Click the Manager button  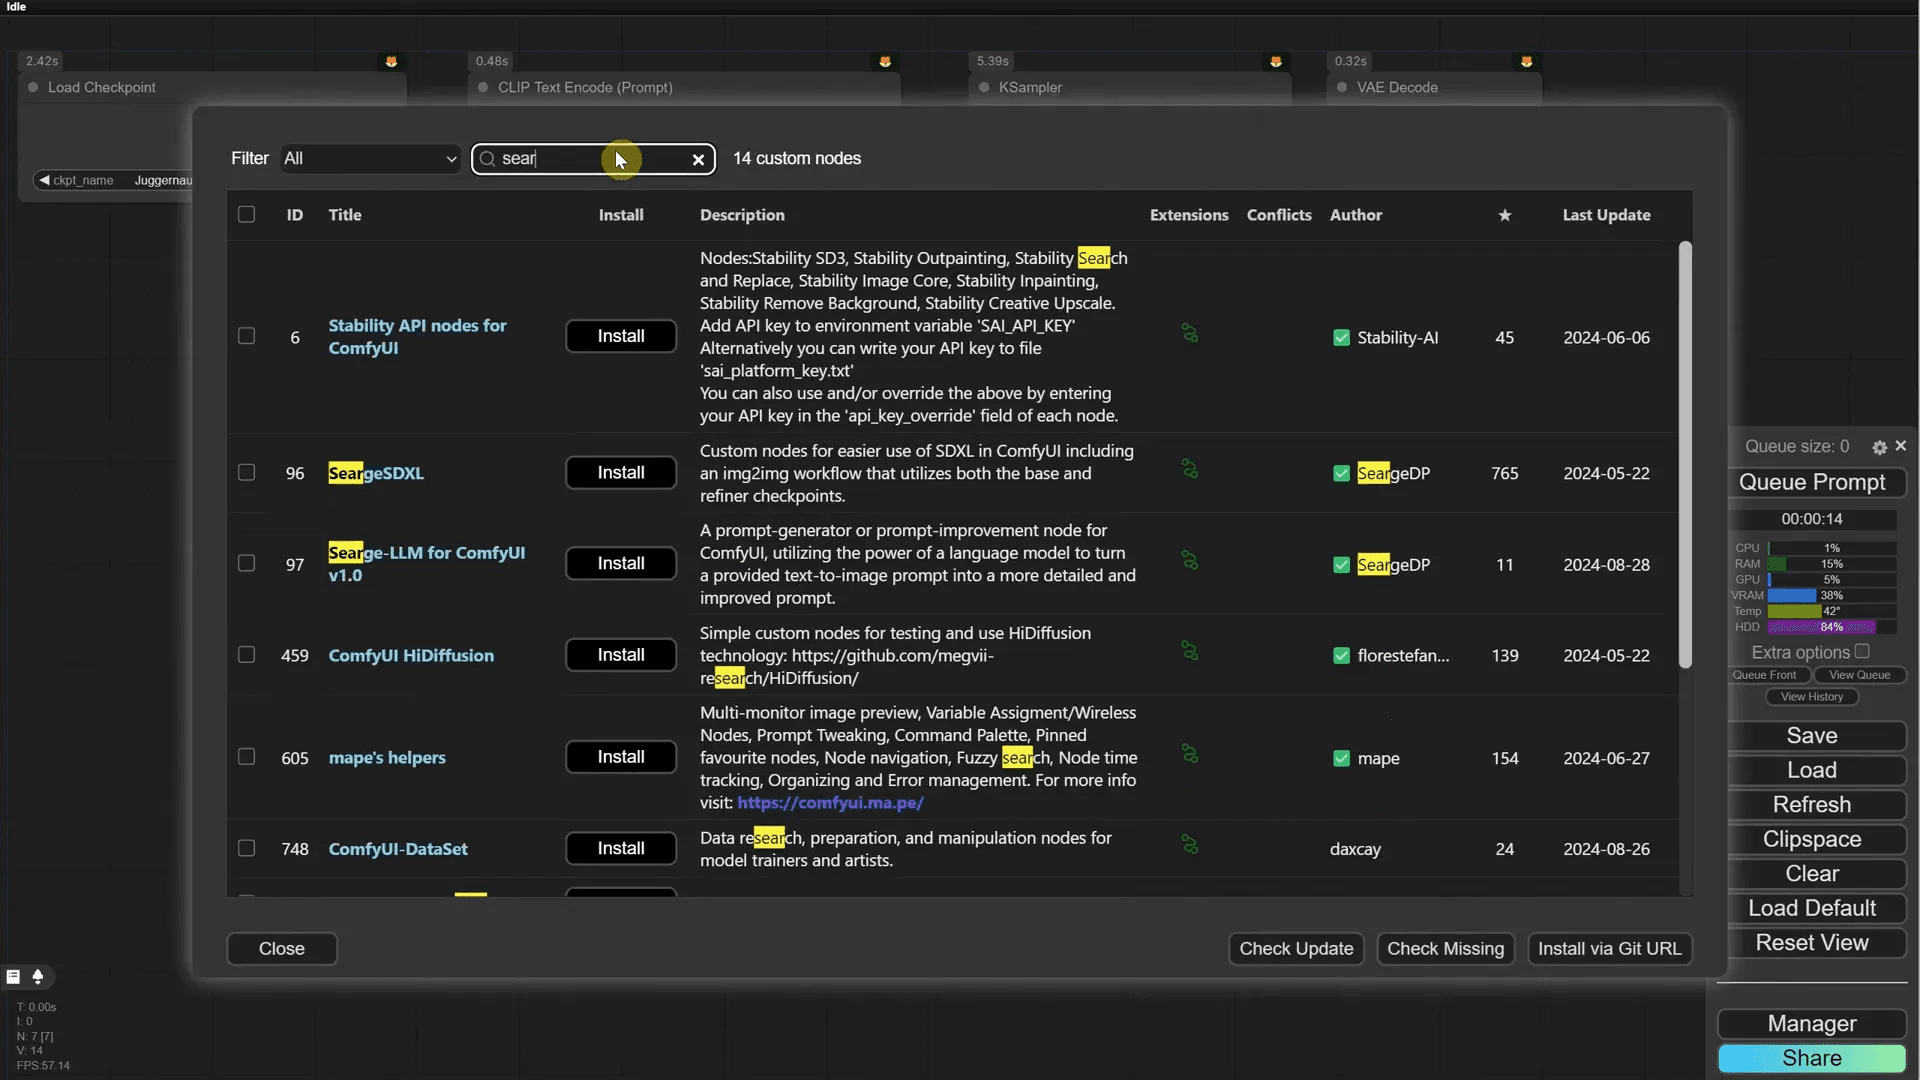[1812, 1024]
